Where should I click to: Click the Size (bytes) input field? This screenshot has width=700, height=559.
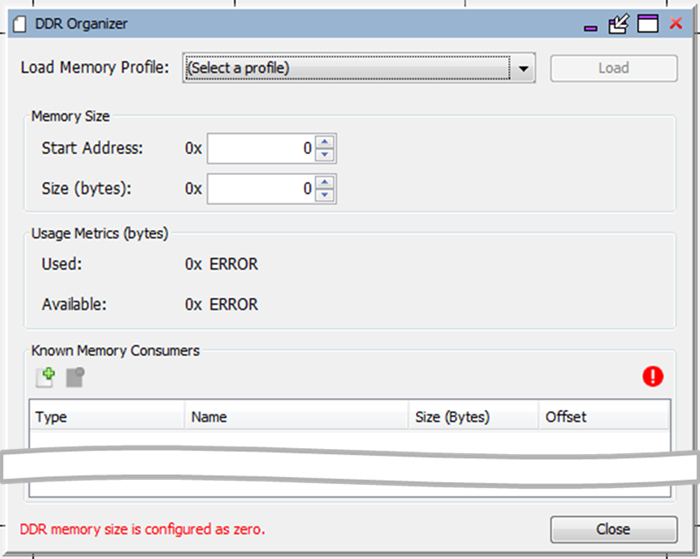click(x=262, y=188)
